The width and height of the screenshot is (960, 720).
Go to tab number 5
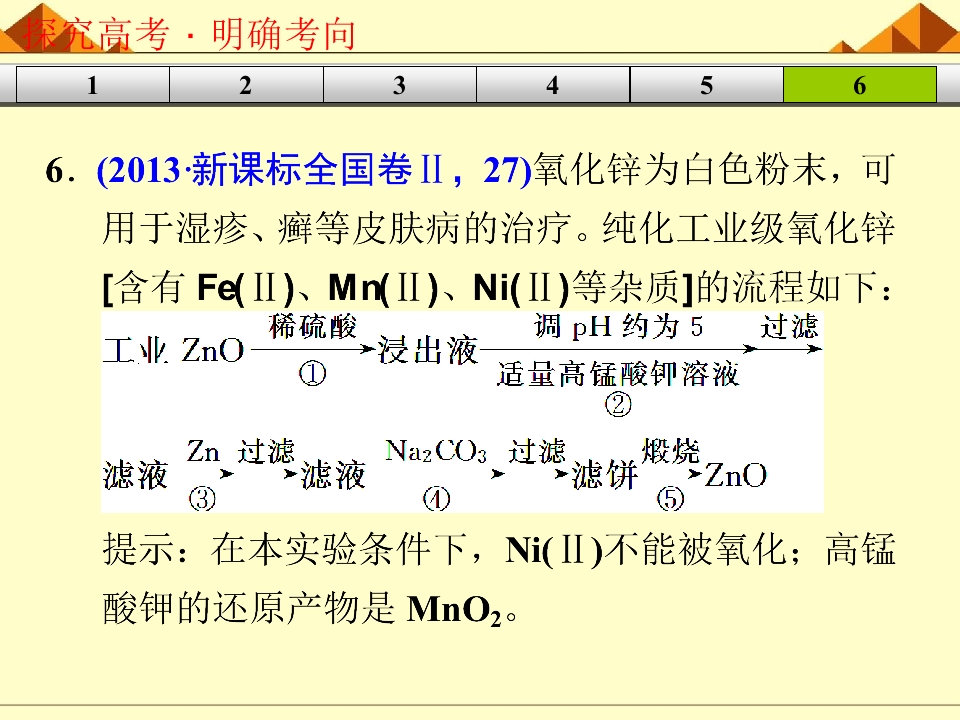[x=707, y=84]
